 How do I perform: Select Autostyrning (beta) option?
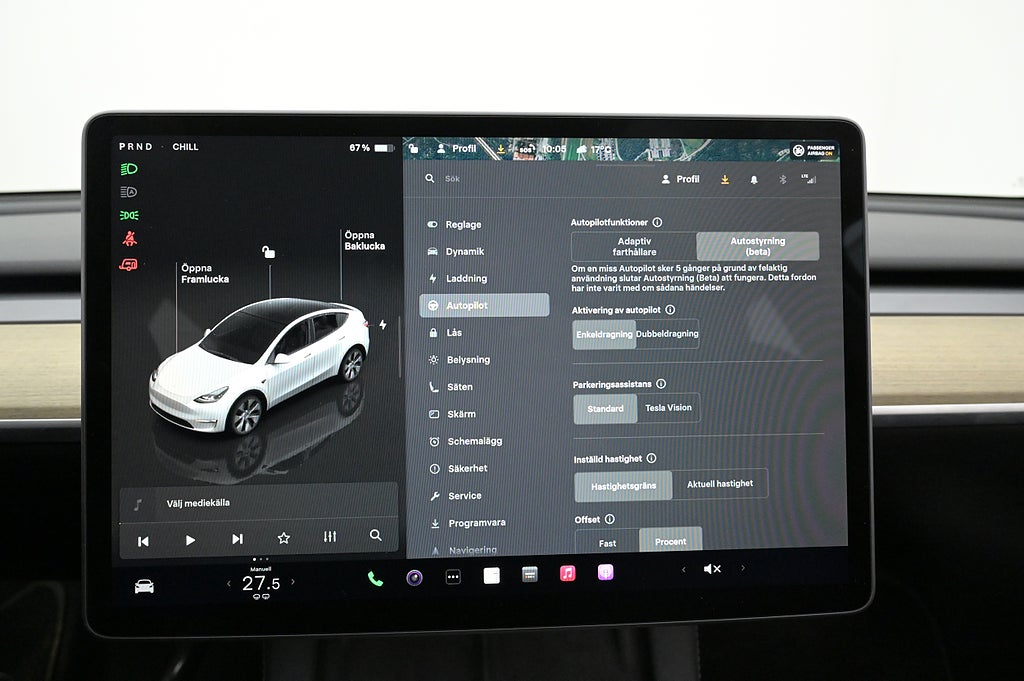[757, 247]
